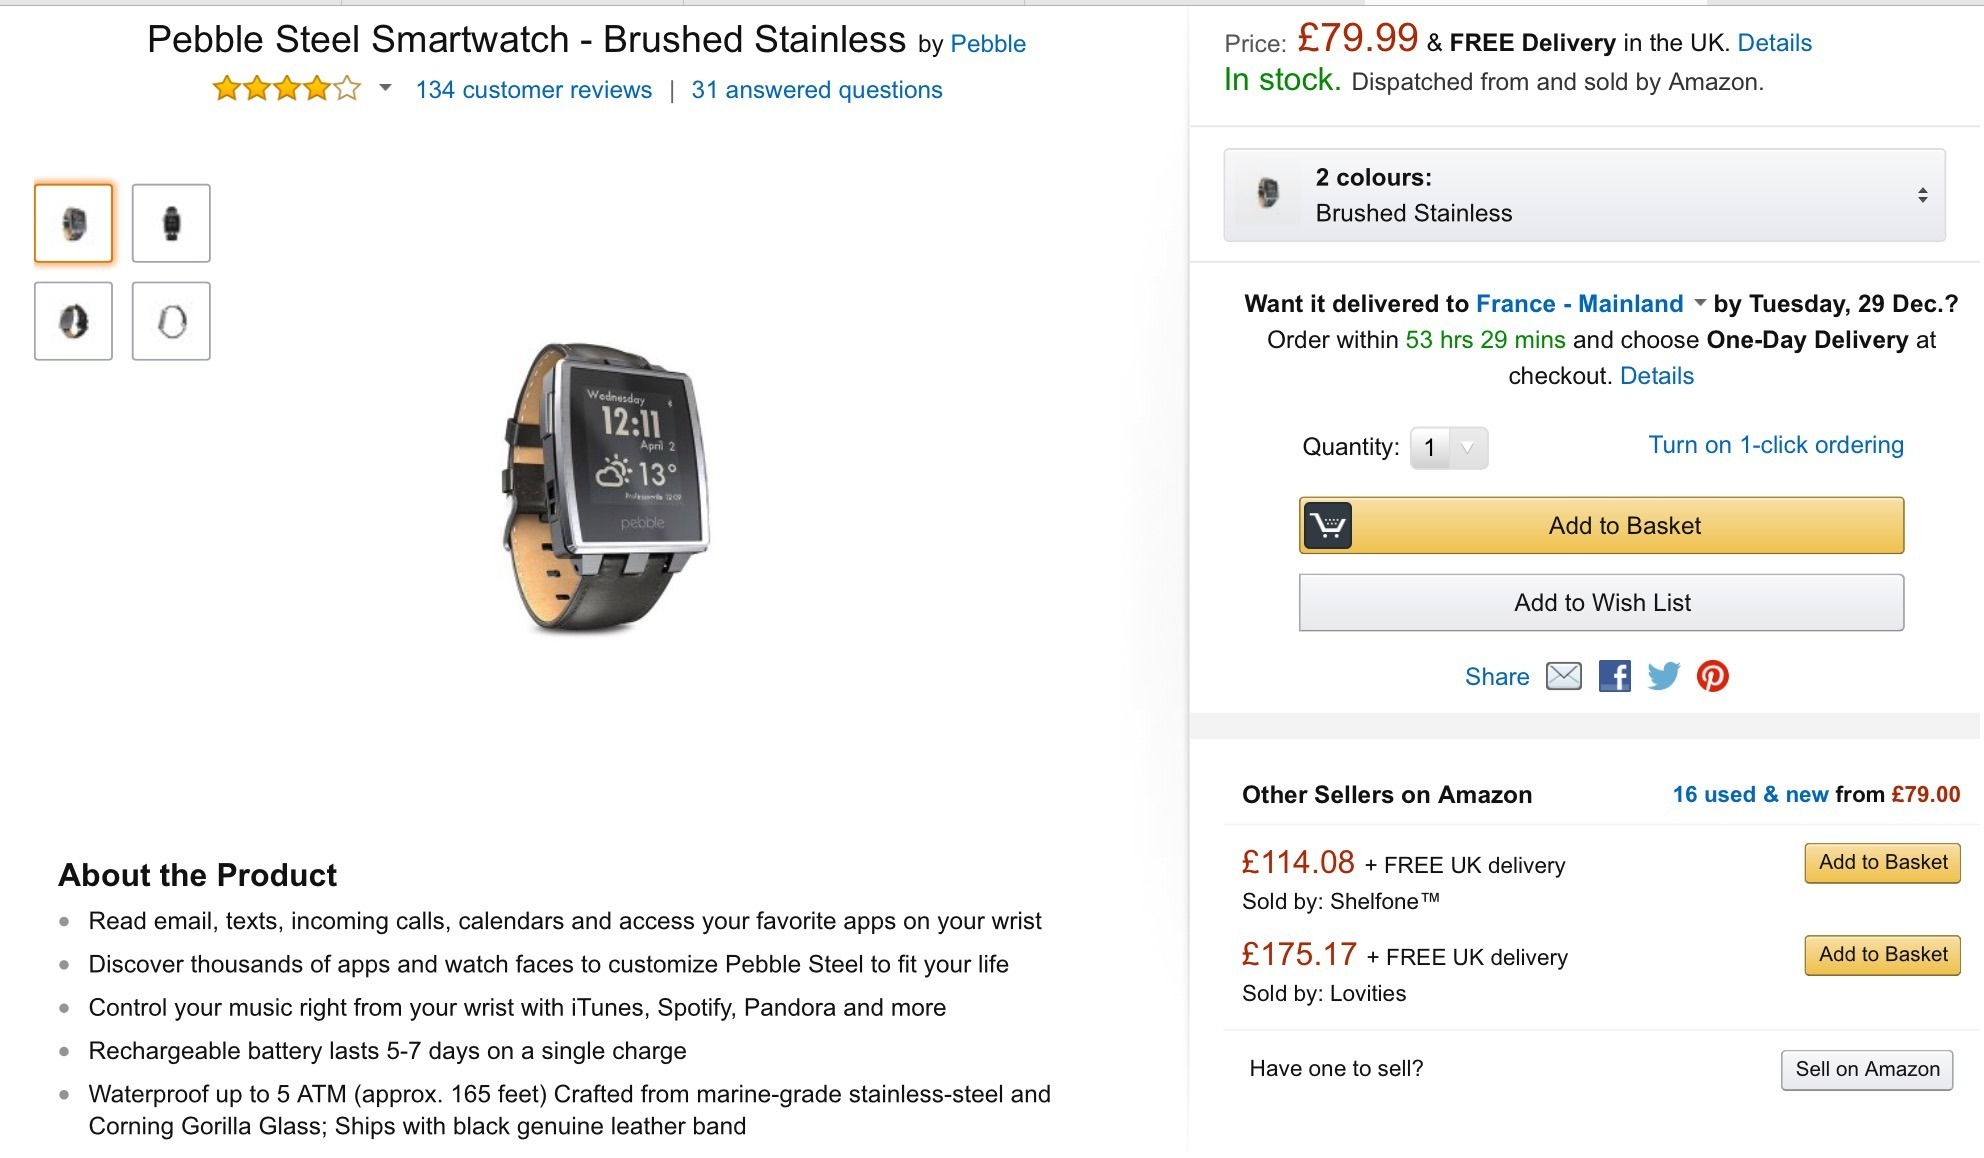Show the second product thumbnail image
Viewport: 1984px width, 1158px height.
point(171,223)
